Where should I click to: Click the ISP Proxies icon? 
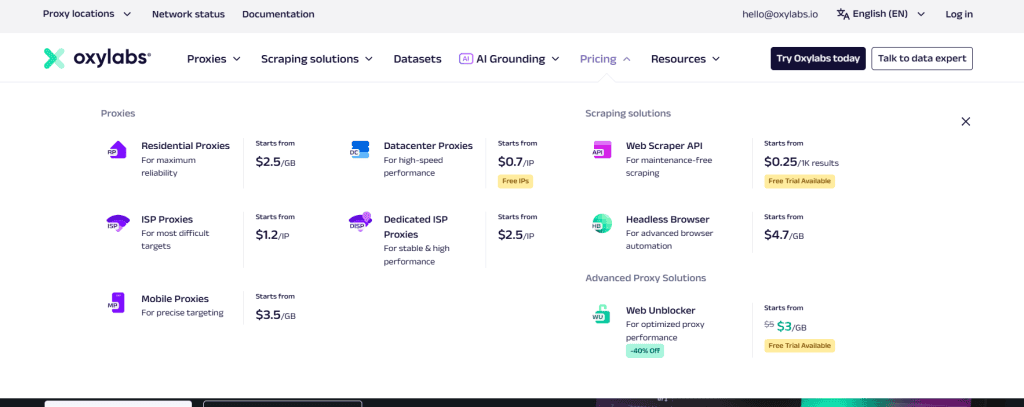click(x=118, y=224)
